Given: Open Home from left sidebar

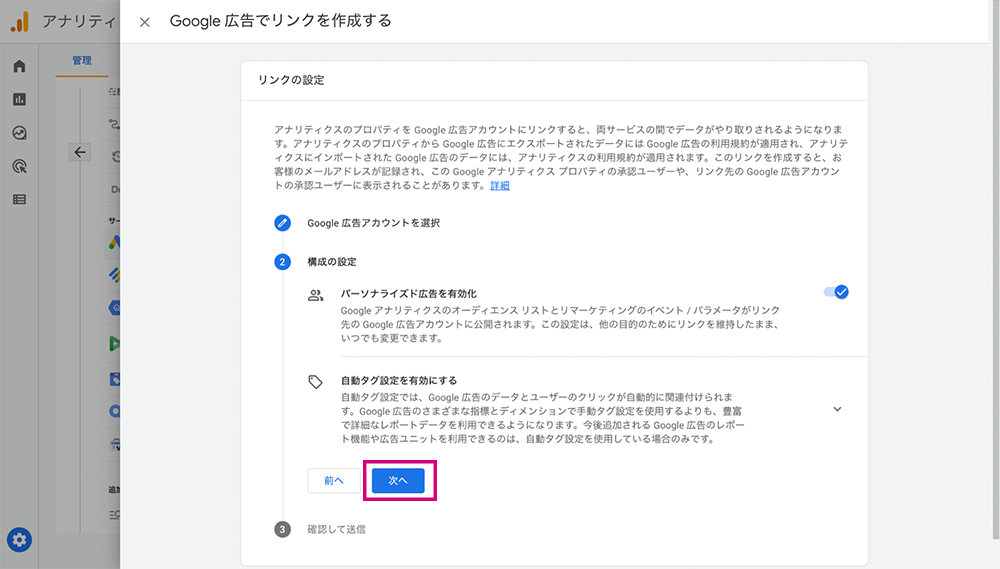Looking at the screenshot, I should [x=19, y=66].
